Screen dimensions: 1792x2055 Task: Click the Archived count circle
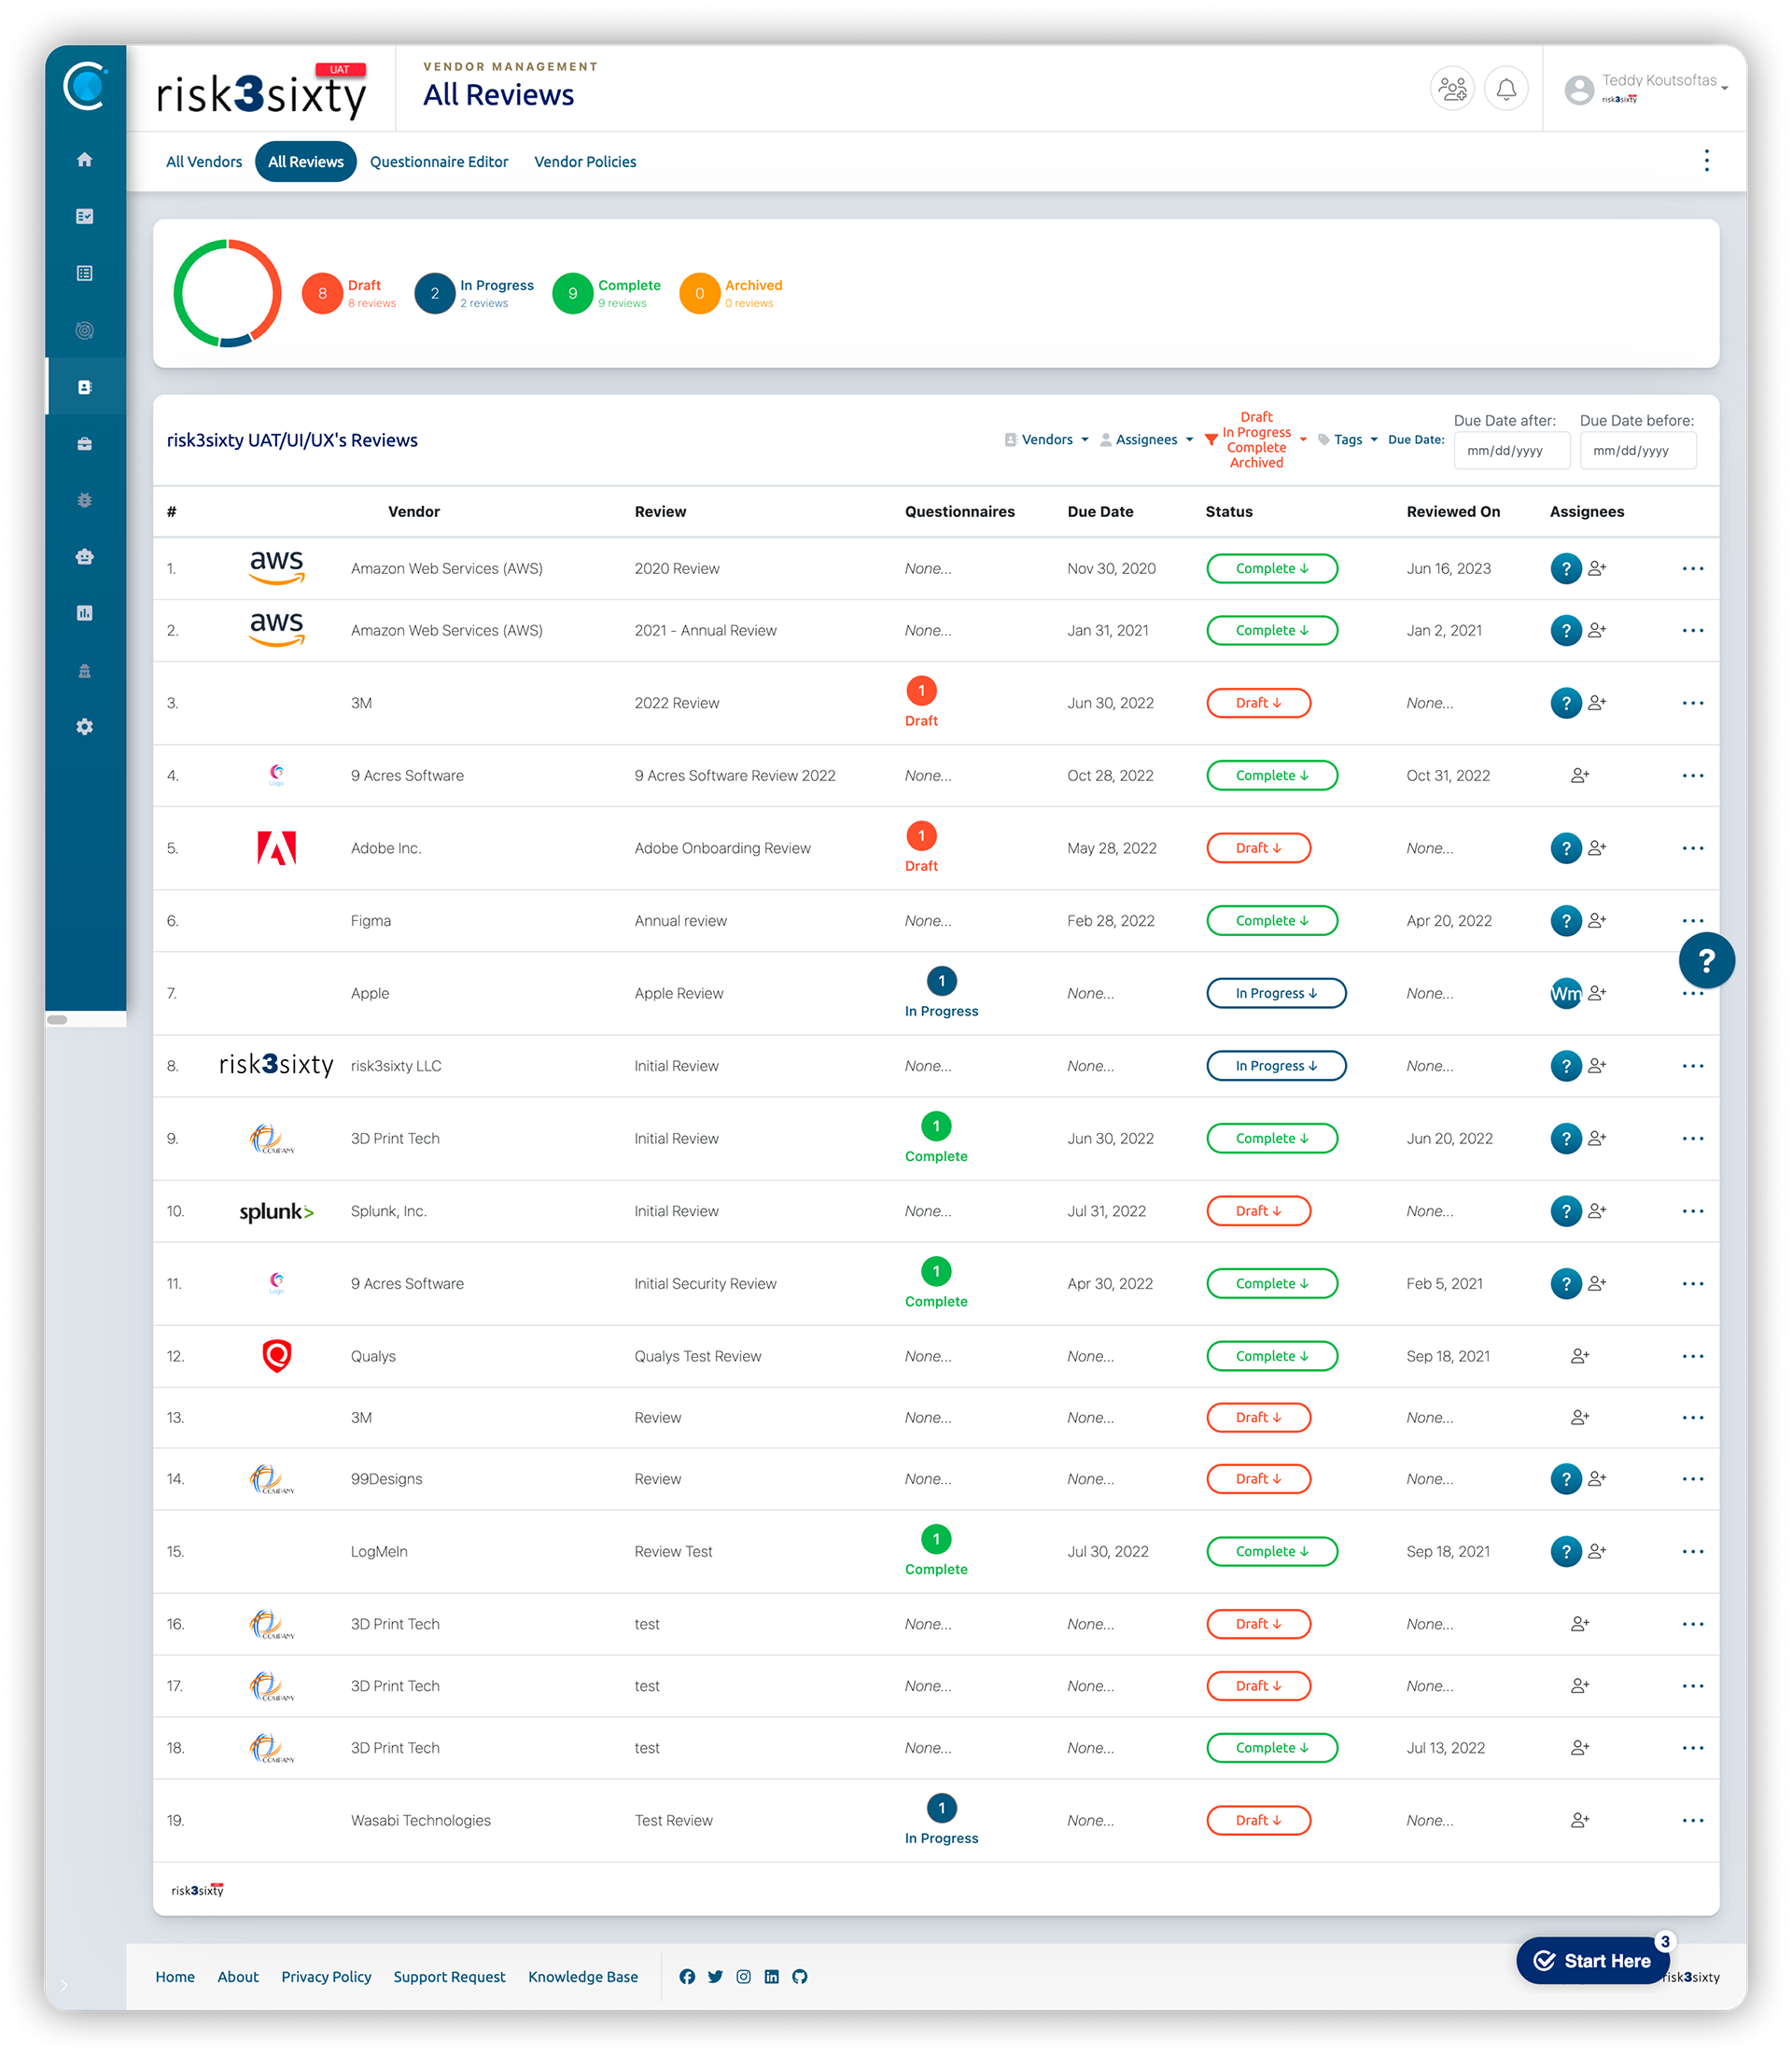click(700, 294)
